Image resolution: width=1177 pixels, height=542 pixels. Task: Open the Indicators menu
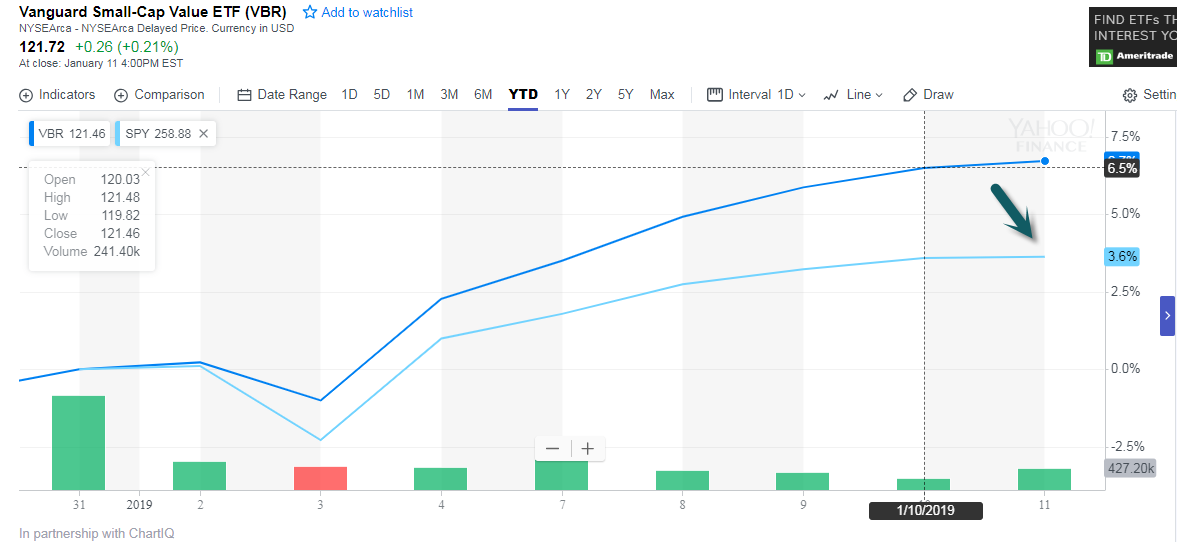57,95
